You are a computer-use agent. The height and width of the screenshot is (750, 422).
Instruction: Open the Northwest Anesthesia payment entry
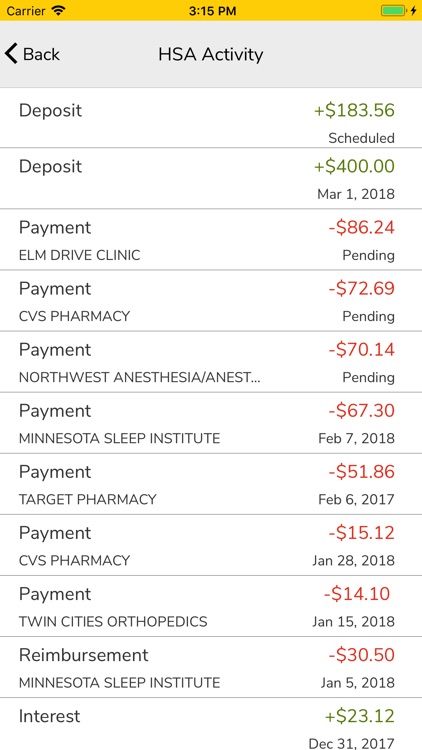pos(211,362)
